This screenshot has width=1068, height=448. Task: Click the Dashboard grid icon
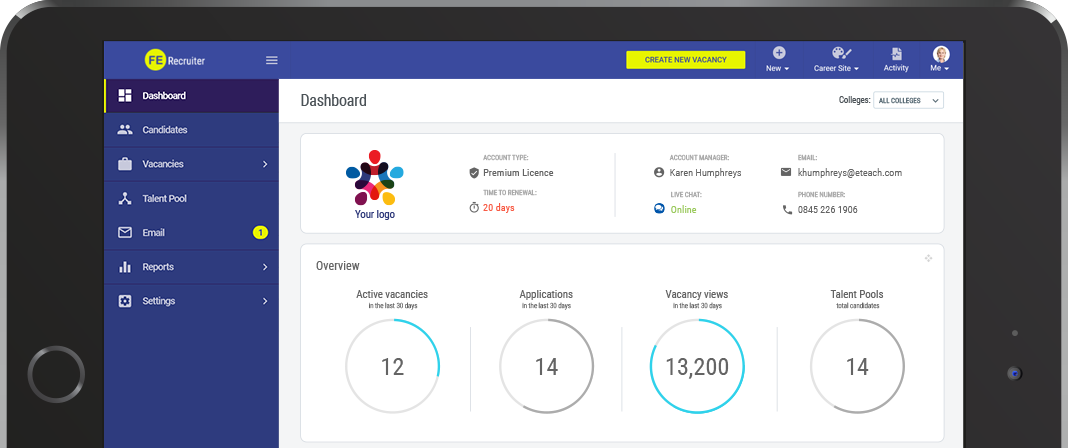pos(125,95)
